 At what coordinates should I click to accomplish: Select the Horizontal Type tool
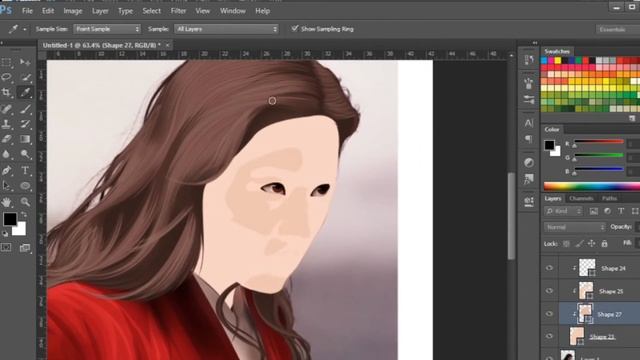pyautogui.click(x=25, y=170)
